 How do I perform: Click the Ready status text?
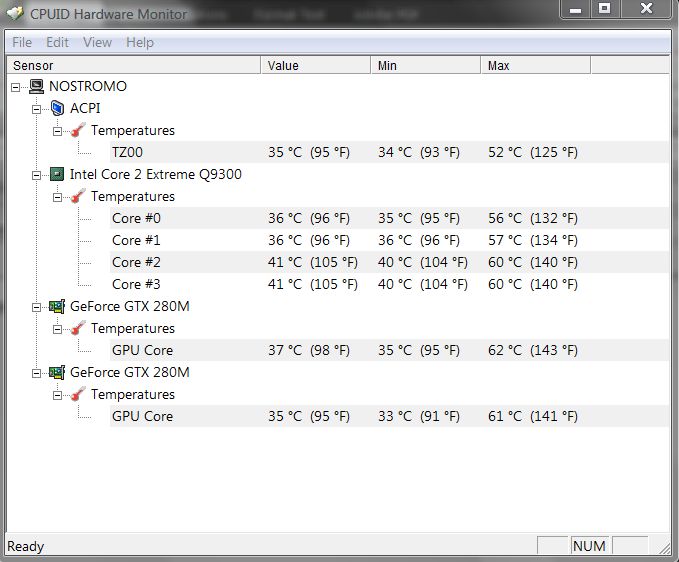pyautogui.click(x=26, y=546)
